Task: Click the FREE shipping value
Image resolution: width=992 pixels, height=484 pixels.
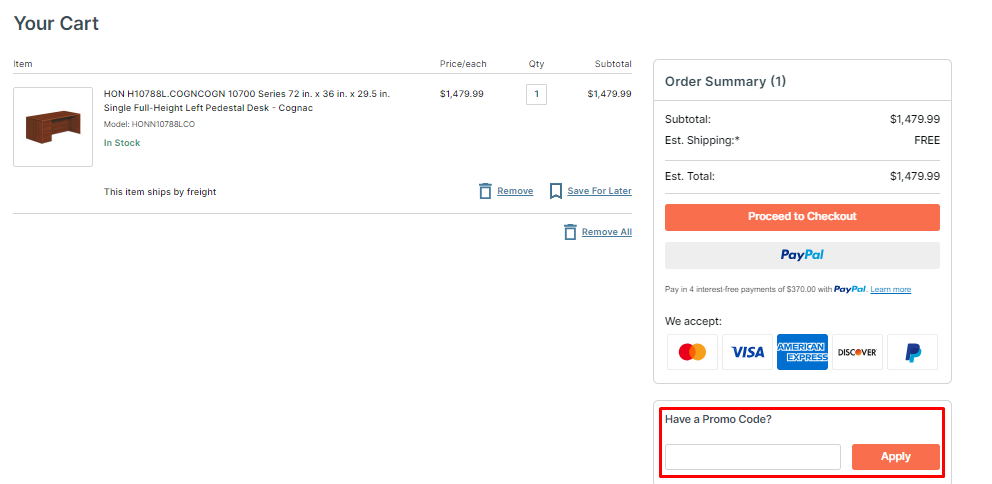Action: point(927,140)
